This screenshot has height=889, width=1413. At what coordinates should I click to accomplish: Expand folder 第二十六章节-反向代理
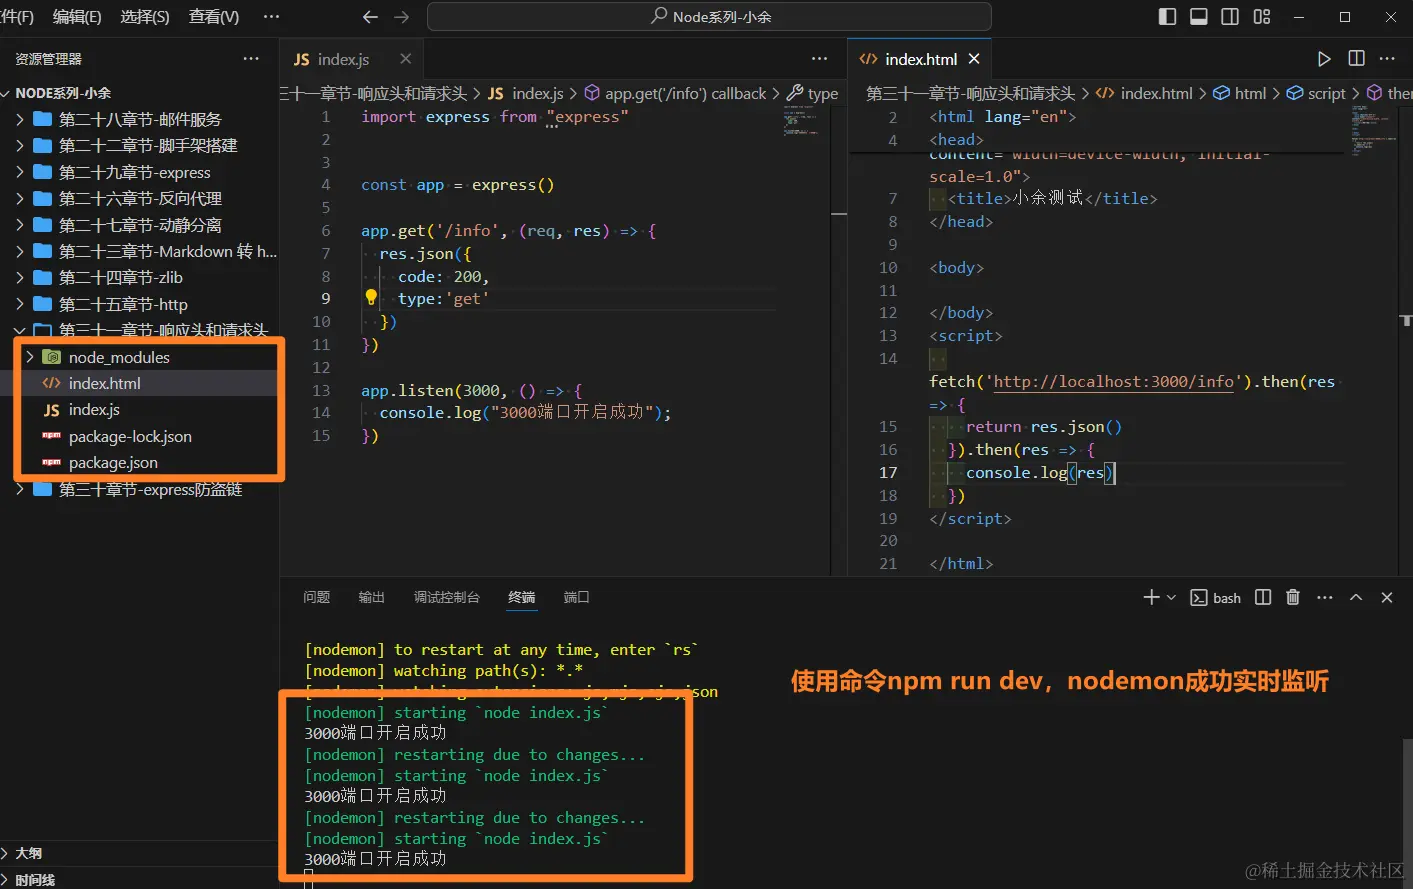(139, 199)
